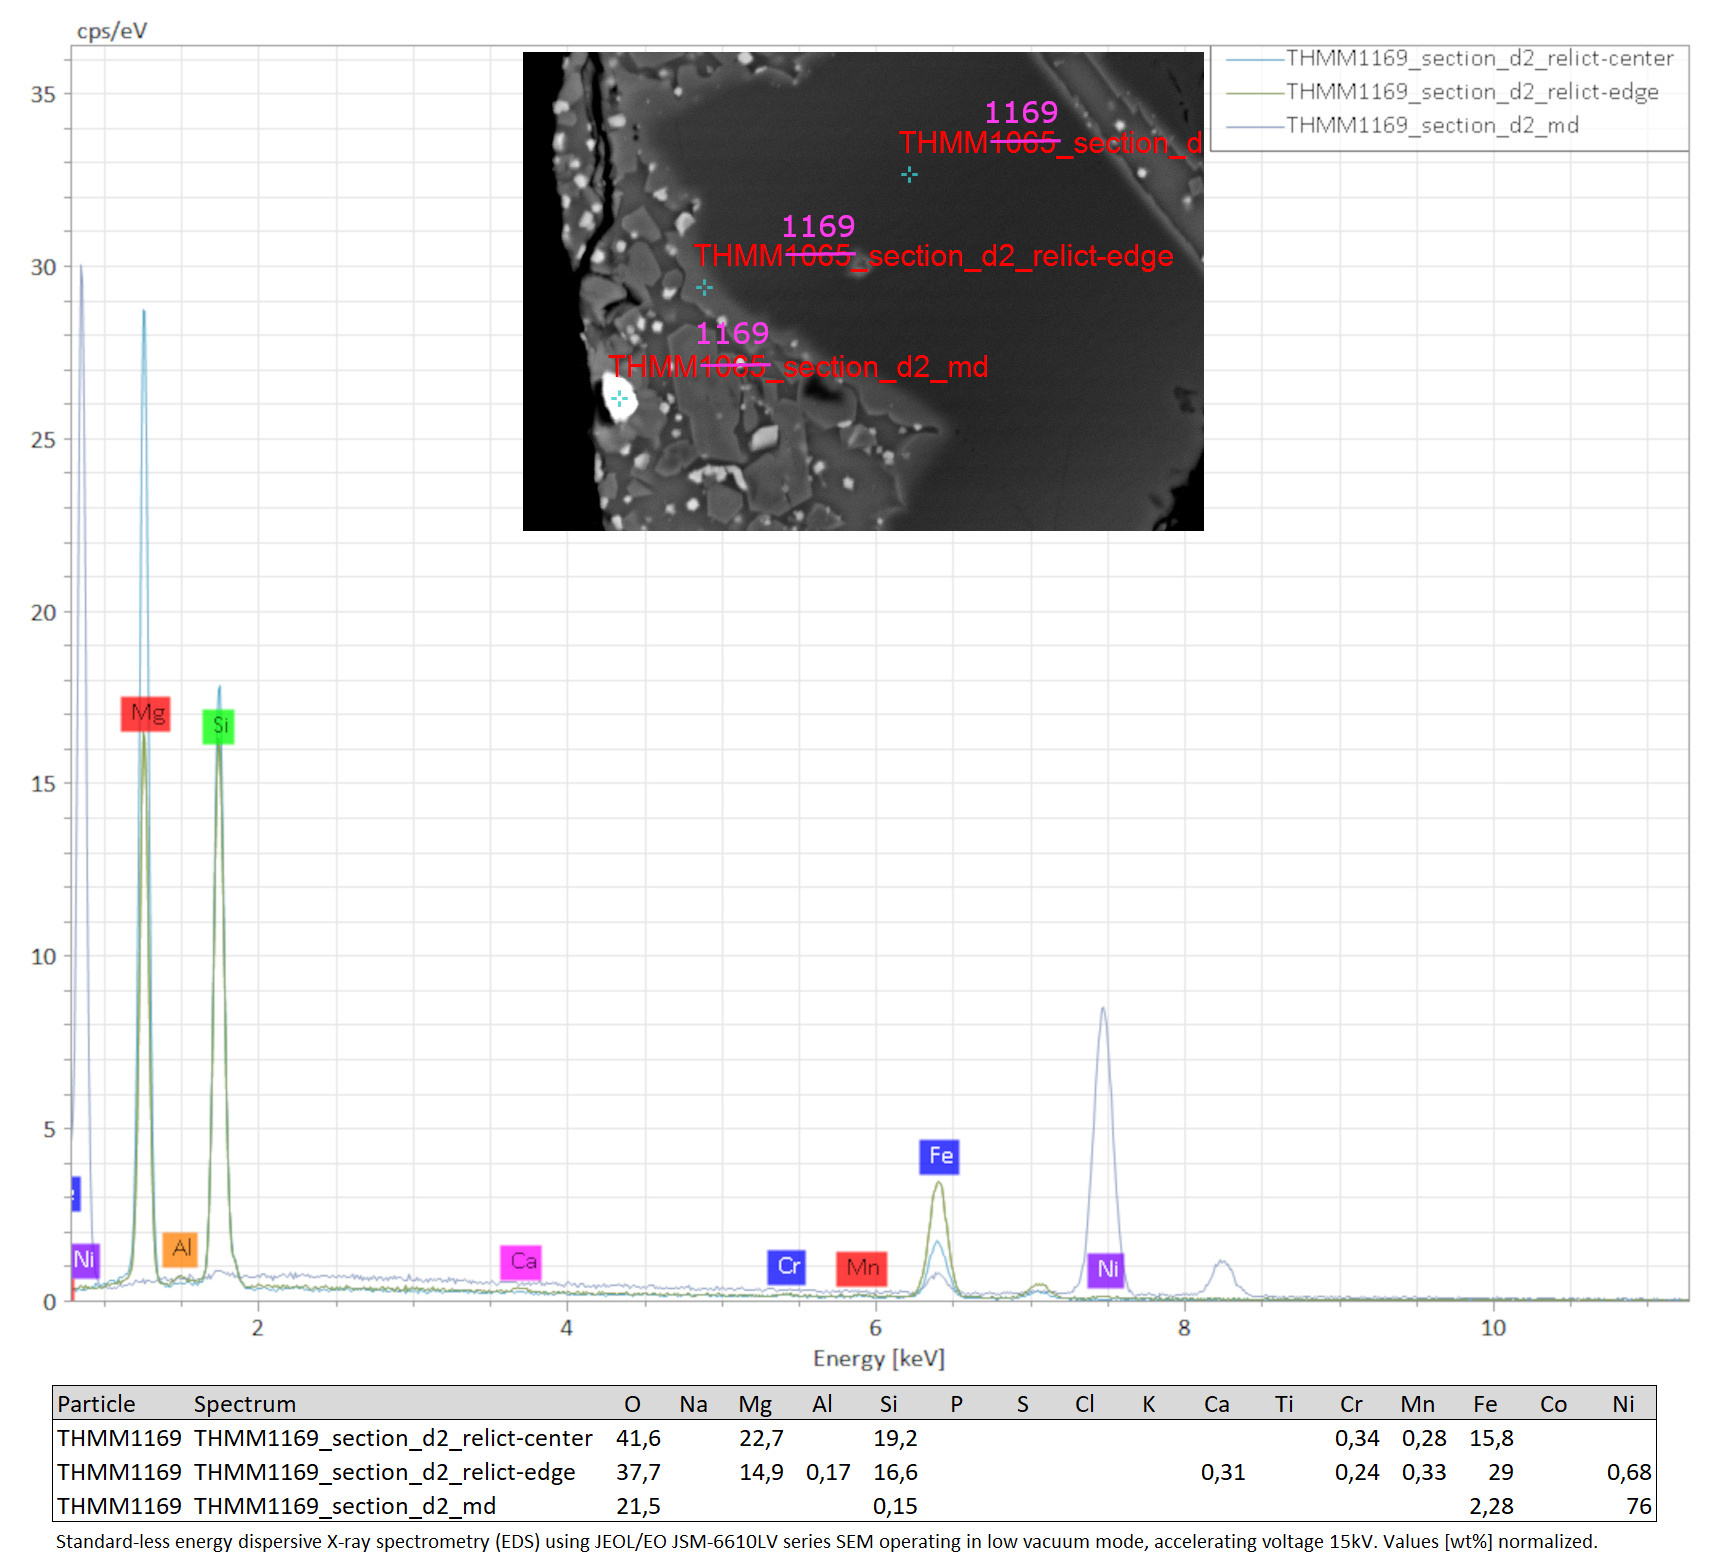Click the 'Spectrum' column header
This screenshot has width=1714, height=1562.
(245, 1404)
